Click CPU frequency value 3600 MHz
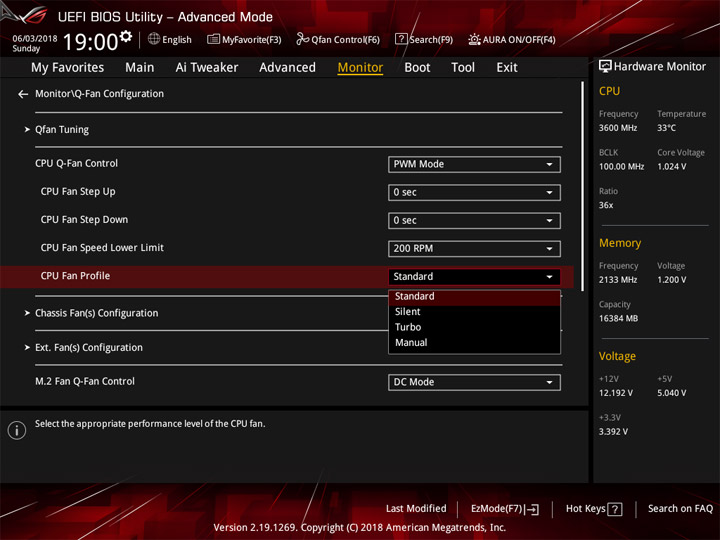 click(x=618, y=128)
